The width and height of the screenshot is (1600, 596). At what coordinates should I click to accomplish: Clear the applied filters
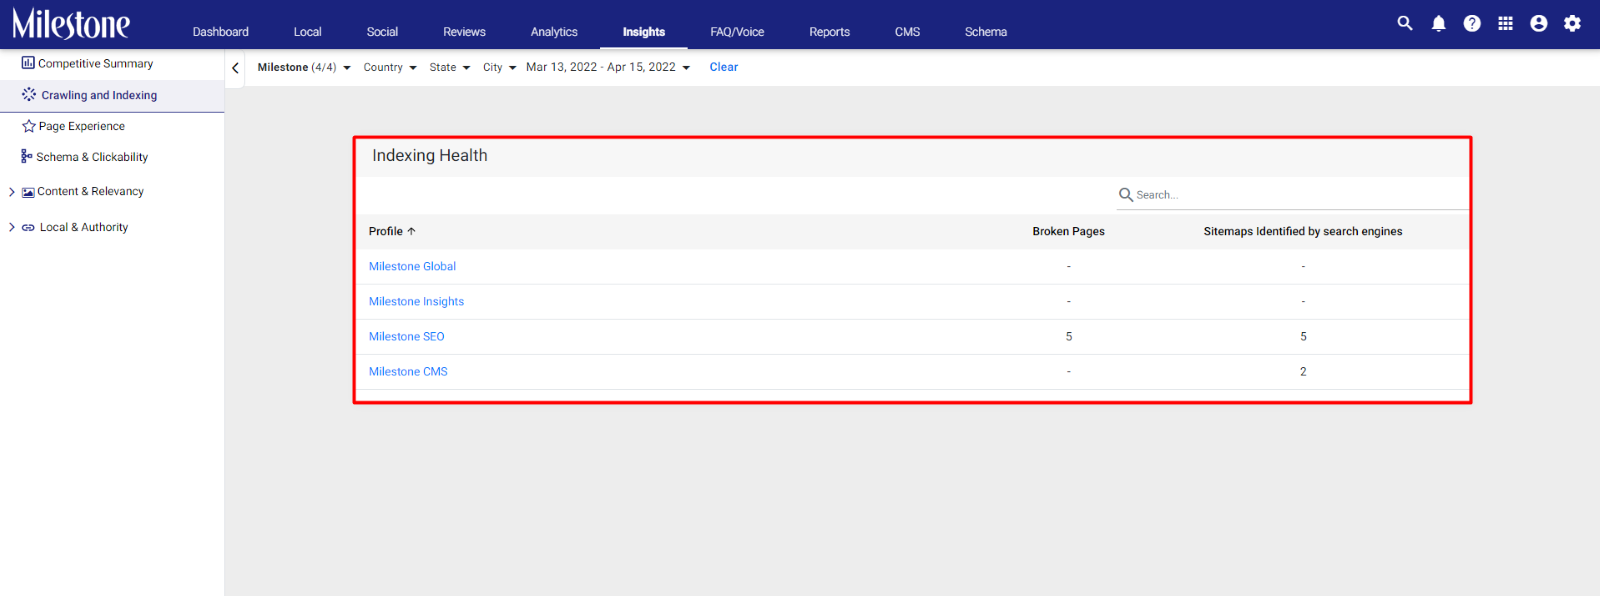tap(724, 67)
